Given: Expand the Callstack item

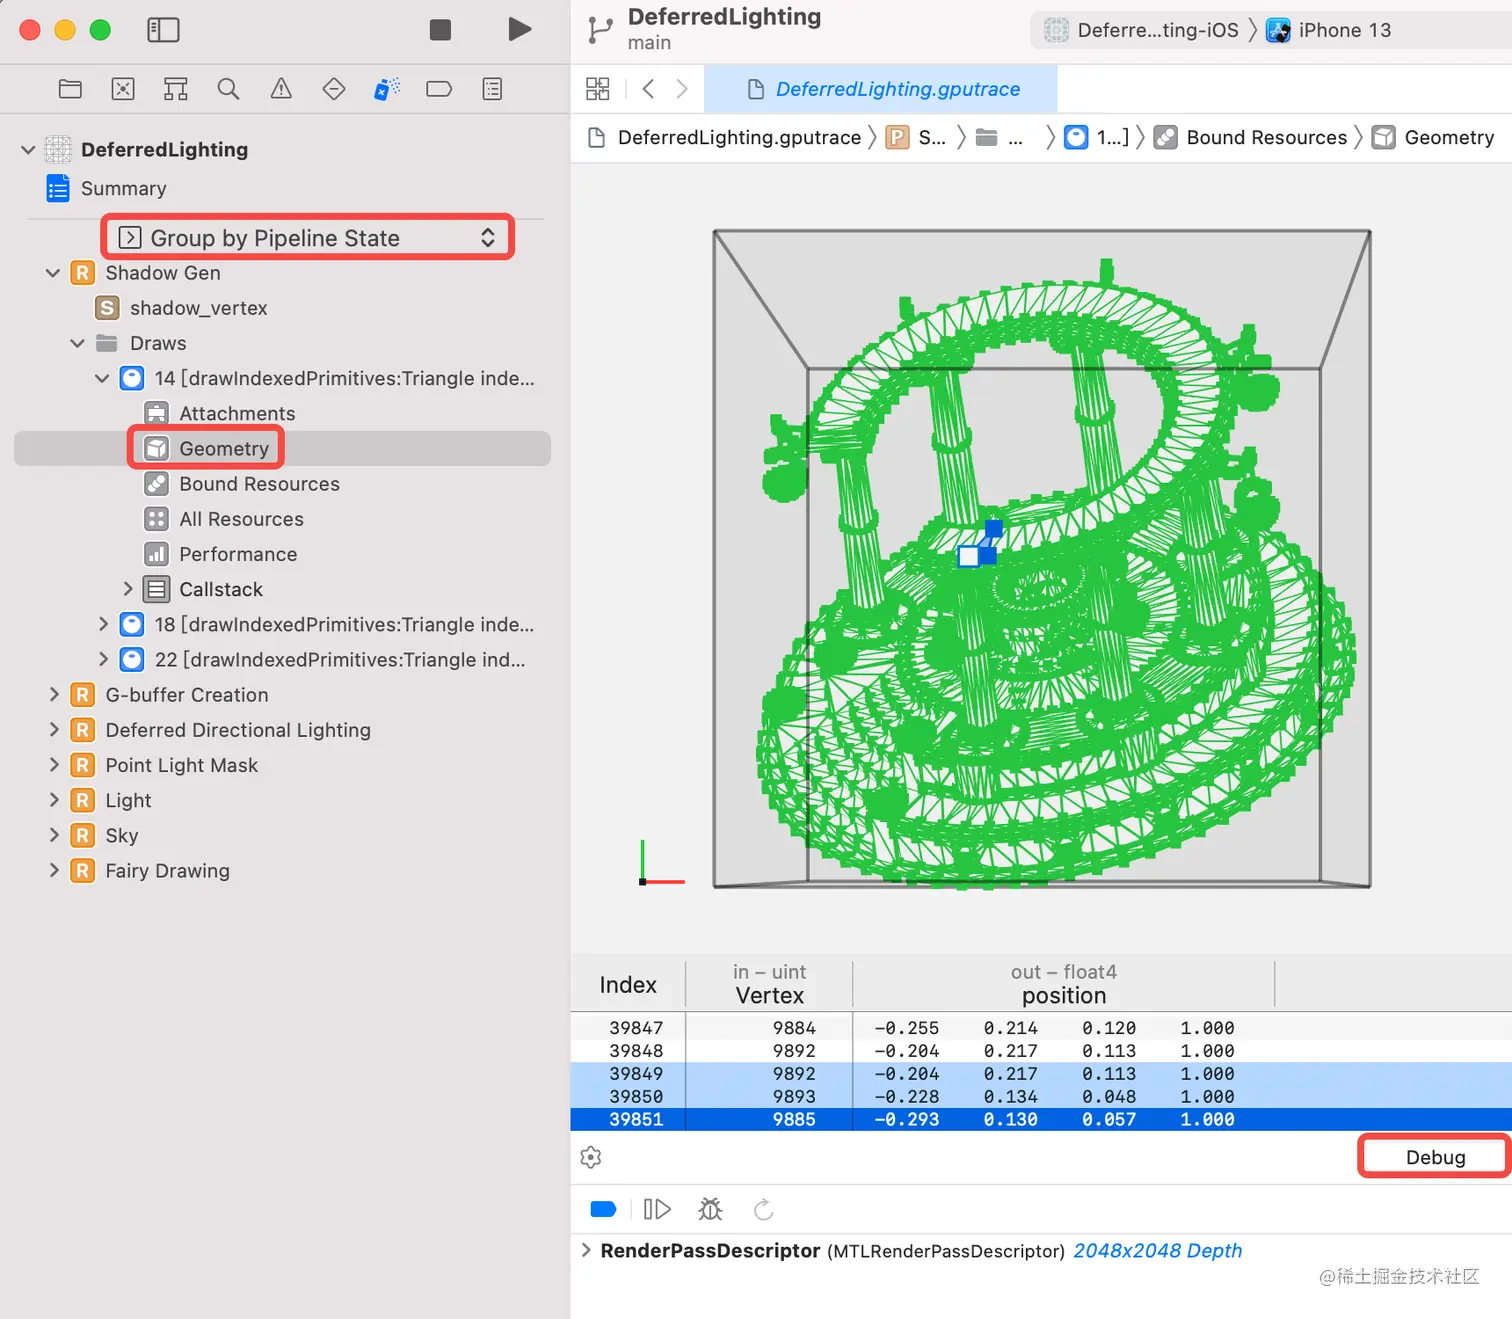Looking at the screenshot, I should click(x=127, y=589).
